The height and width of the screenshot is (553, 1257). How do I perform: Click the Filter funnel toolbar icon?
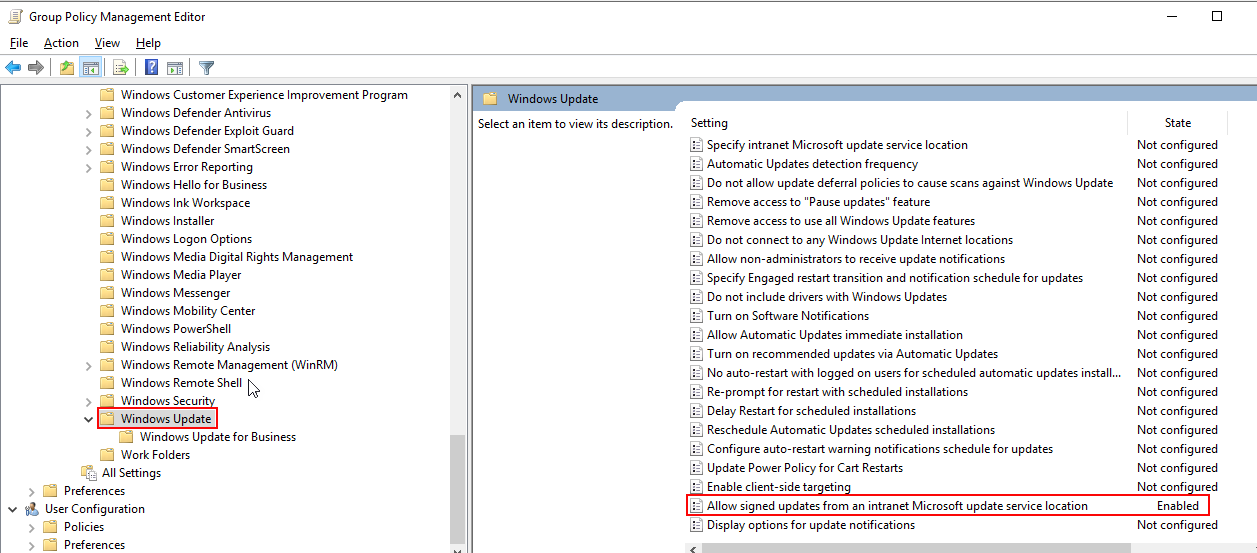(207, 68)
